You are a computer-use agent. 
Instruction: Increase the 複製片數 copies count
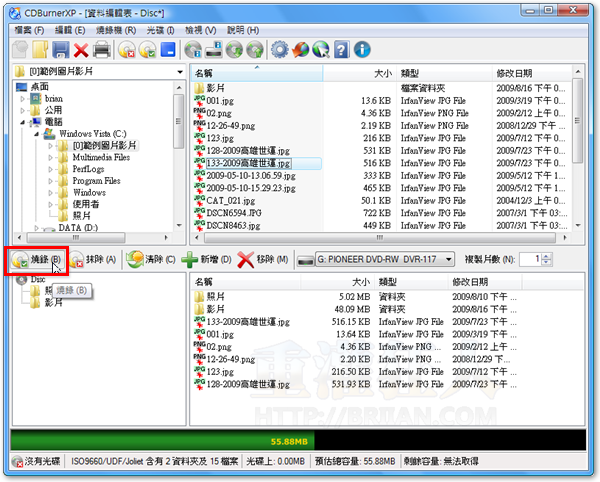[547, 256]
